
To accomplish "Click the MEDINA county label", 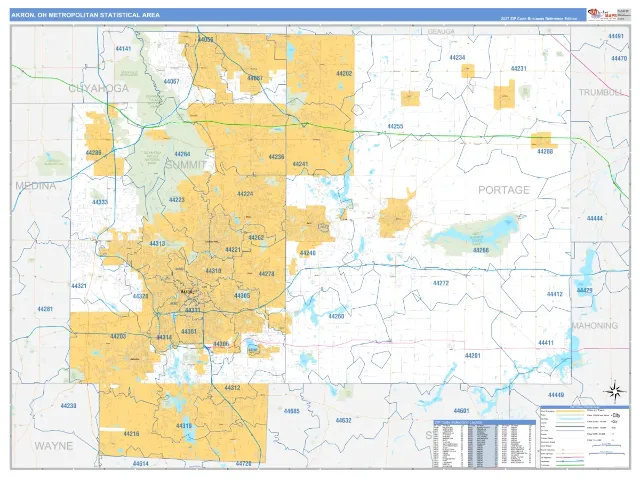I will point(36,186).
